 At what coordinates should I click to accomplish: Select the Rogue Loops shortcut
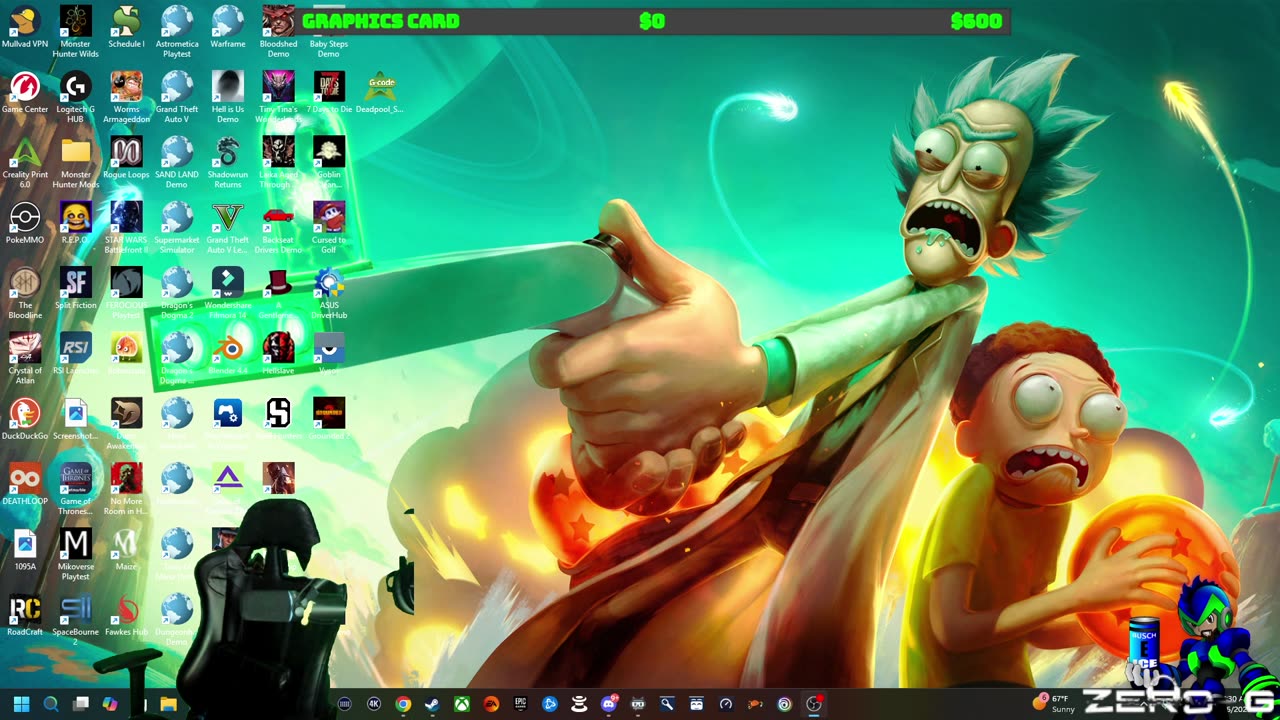pyautogui.click(x=126, y=158)
